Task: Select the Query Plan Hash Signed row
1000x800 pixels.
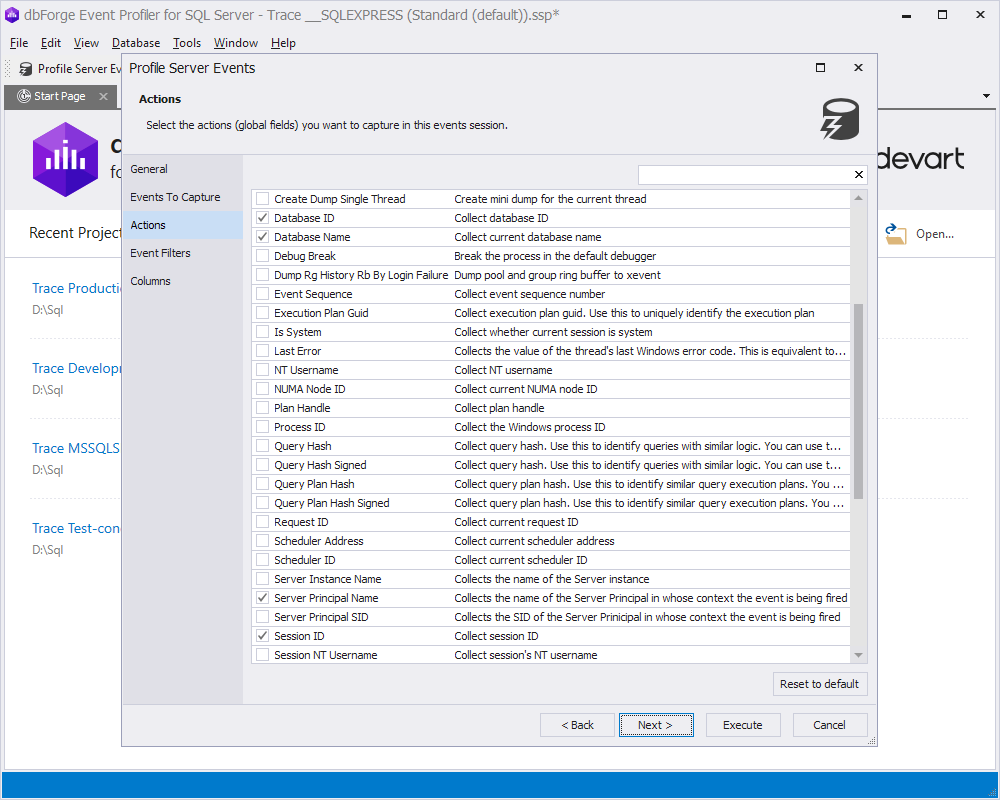Action: point(551,503)
